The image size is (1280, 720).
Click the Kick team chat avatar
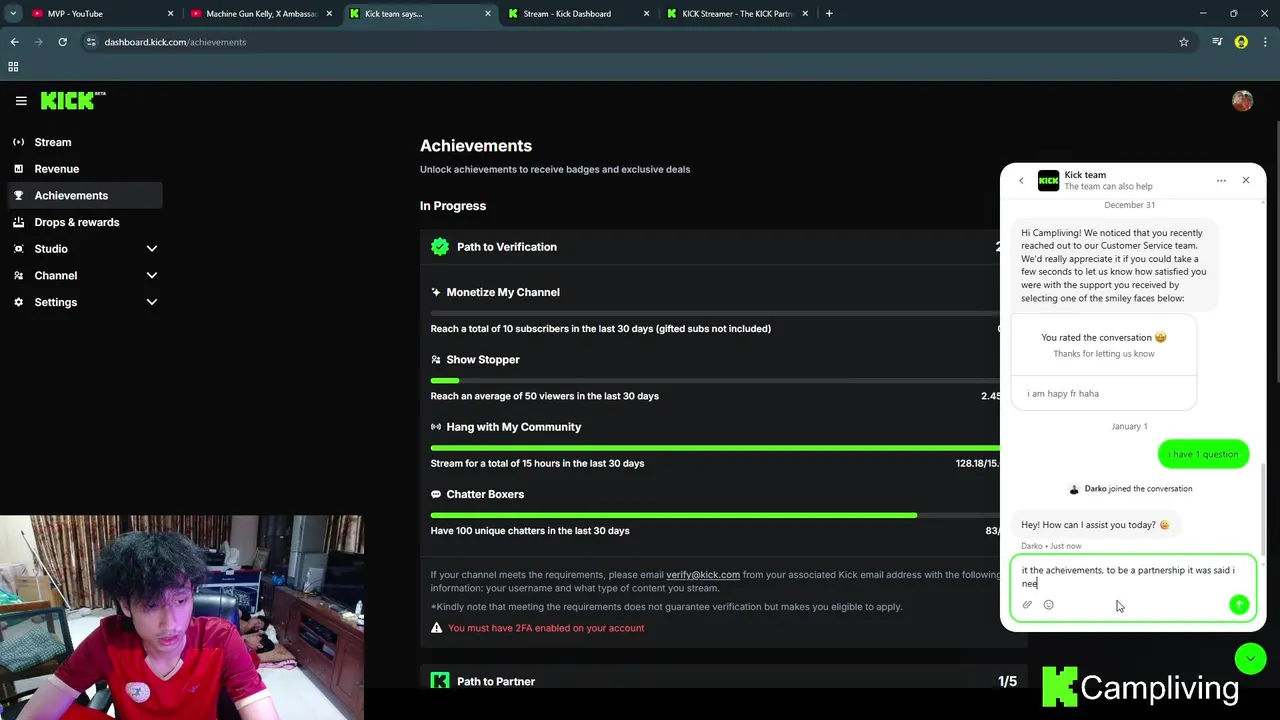click(x=1048, y=181)
